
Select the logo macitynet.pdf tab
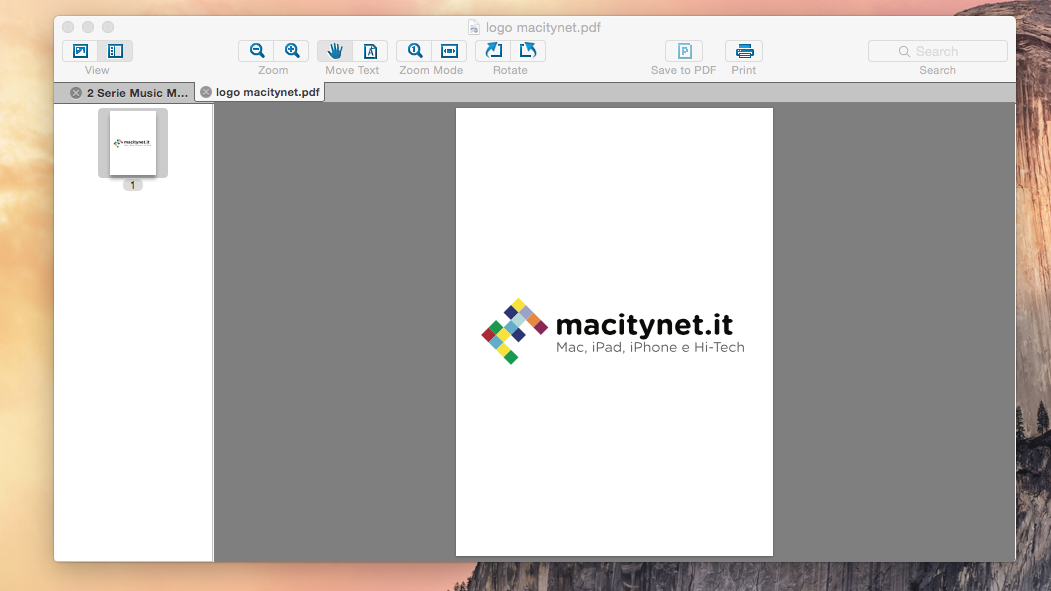[x=267, y=92]
